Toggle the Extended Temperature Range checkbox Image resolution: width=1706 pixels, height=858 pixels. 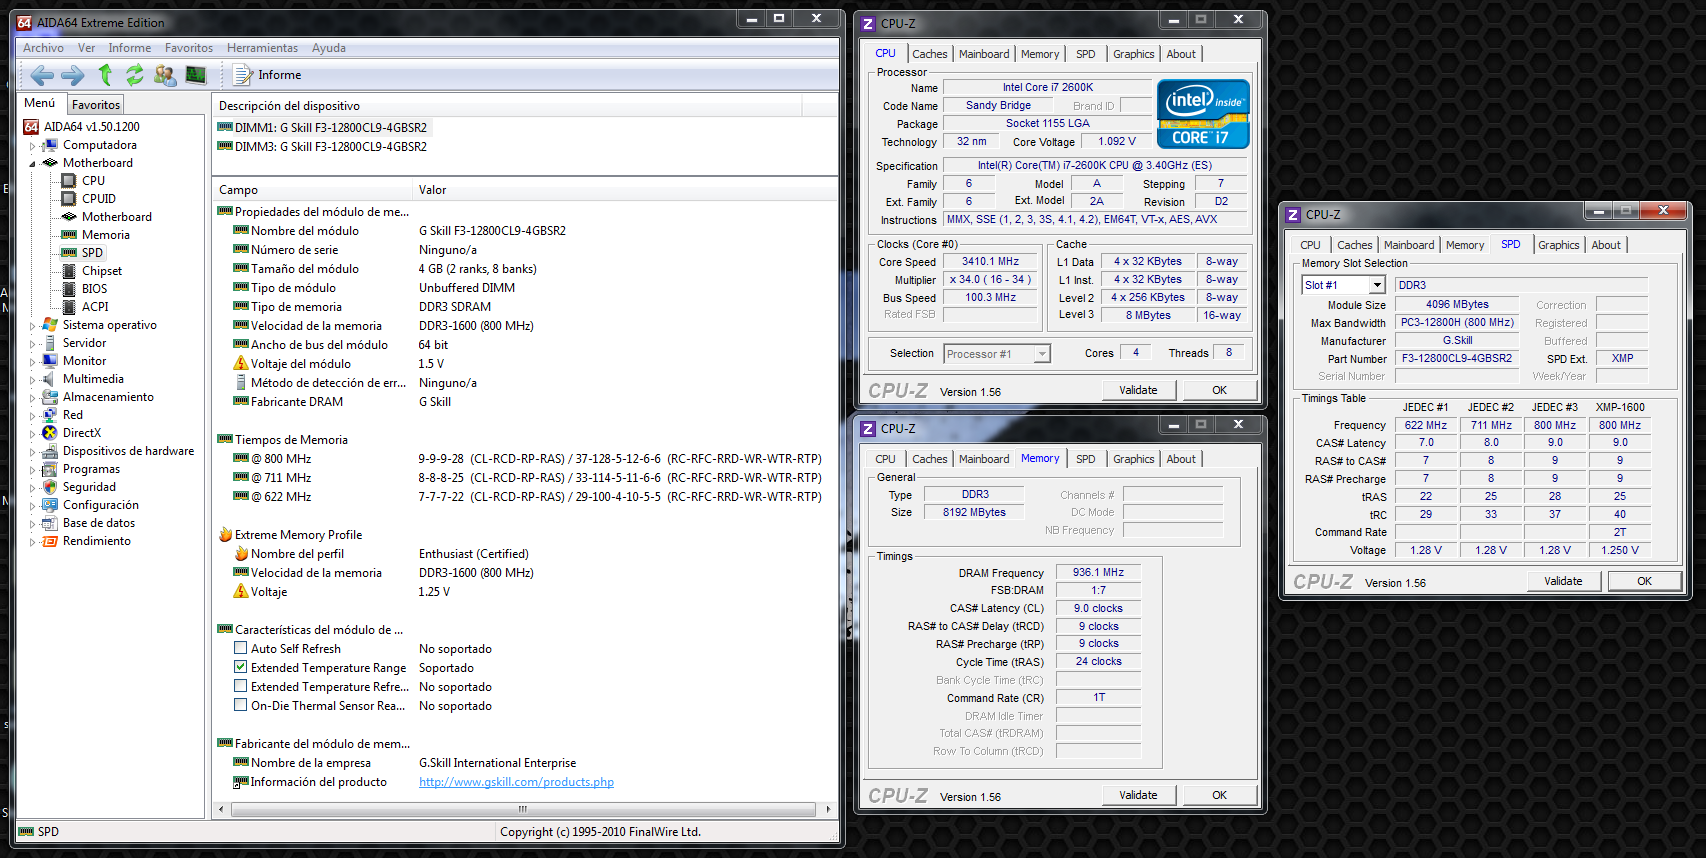pos(241,668)
